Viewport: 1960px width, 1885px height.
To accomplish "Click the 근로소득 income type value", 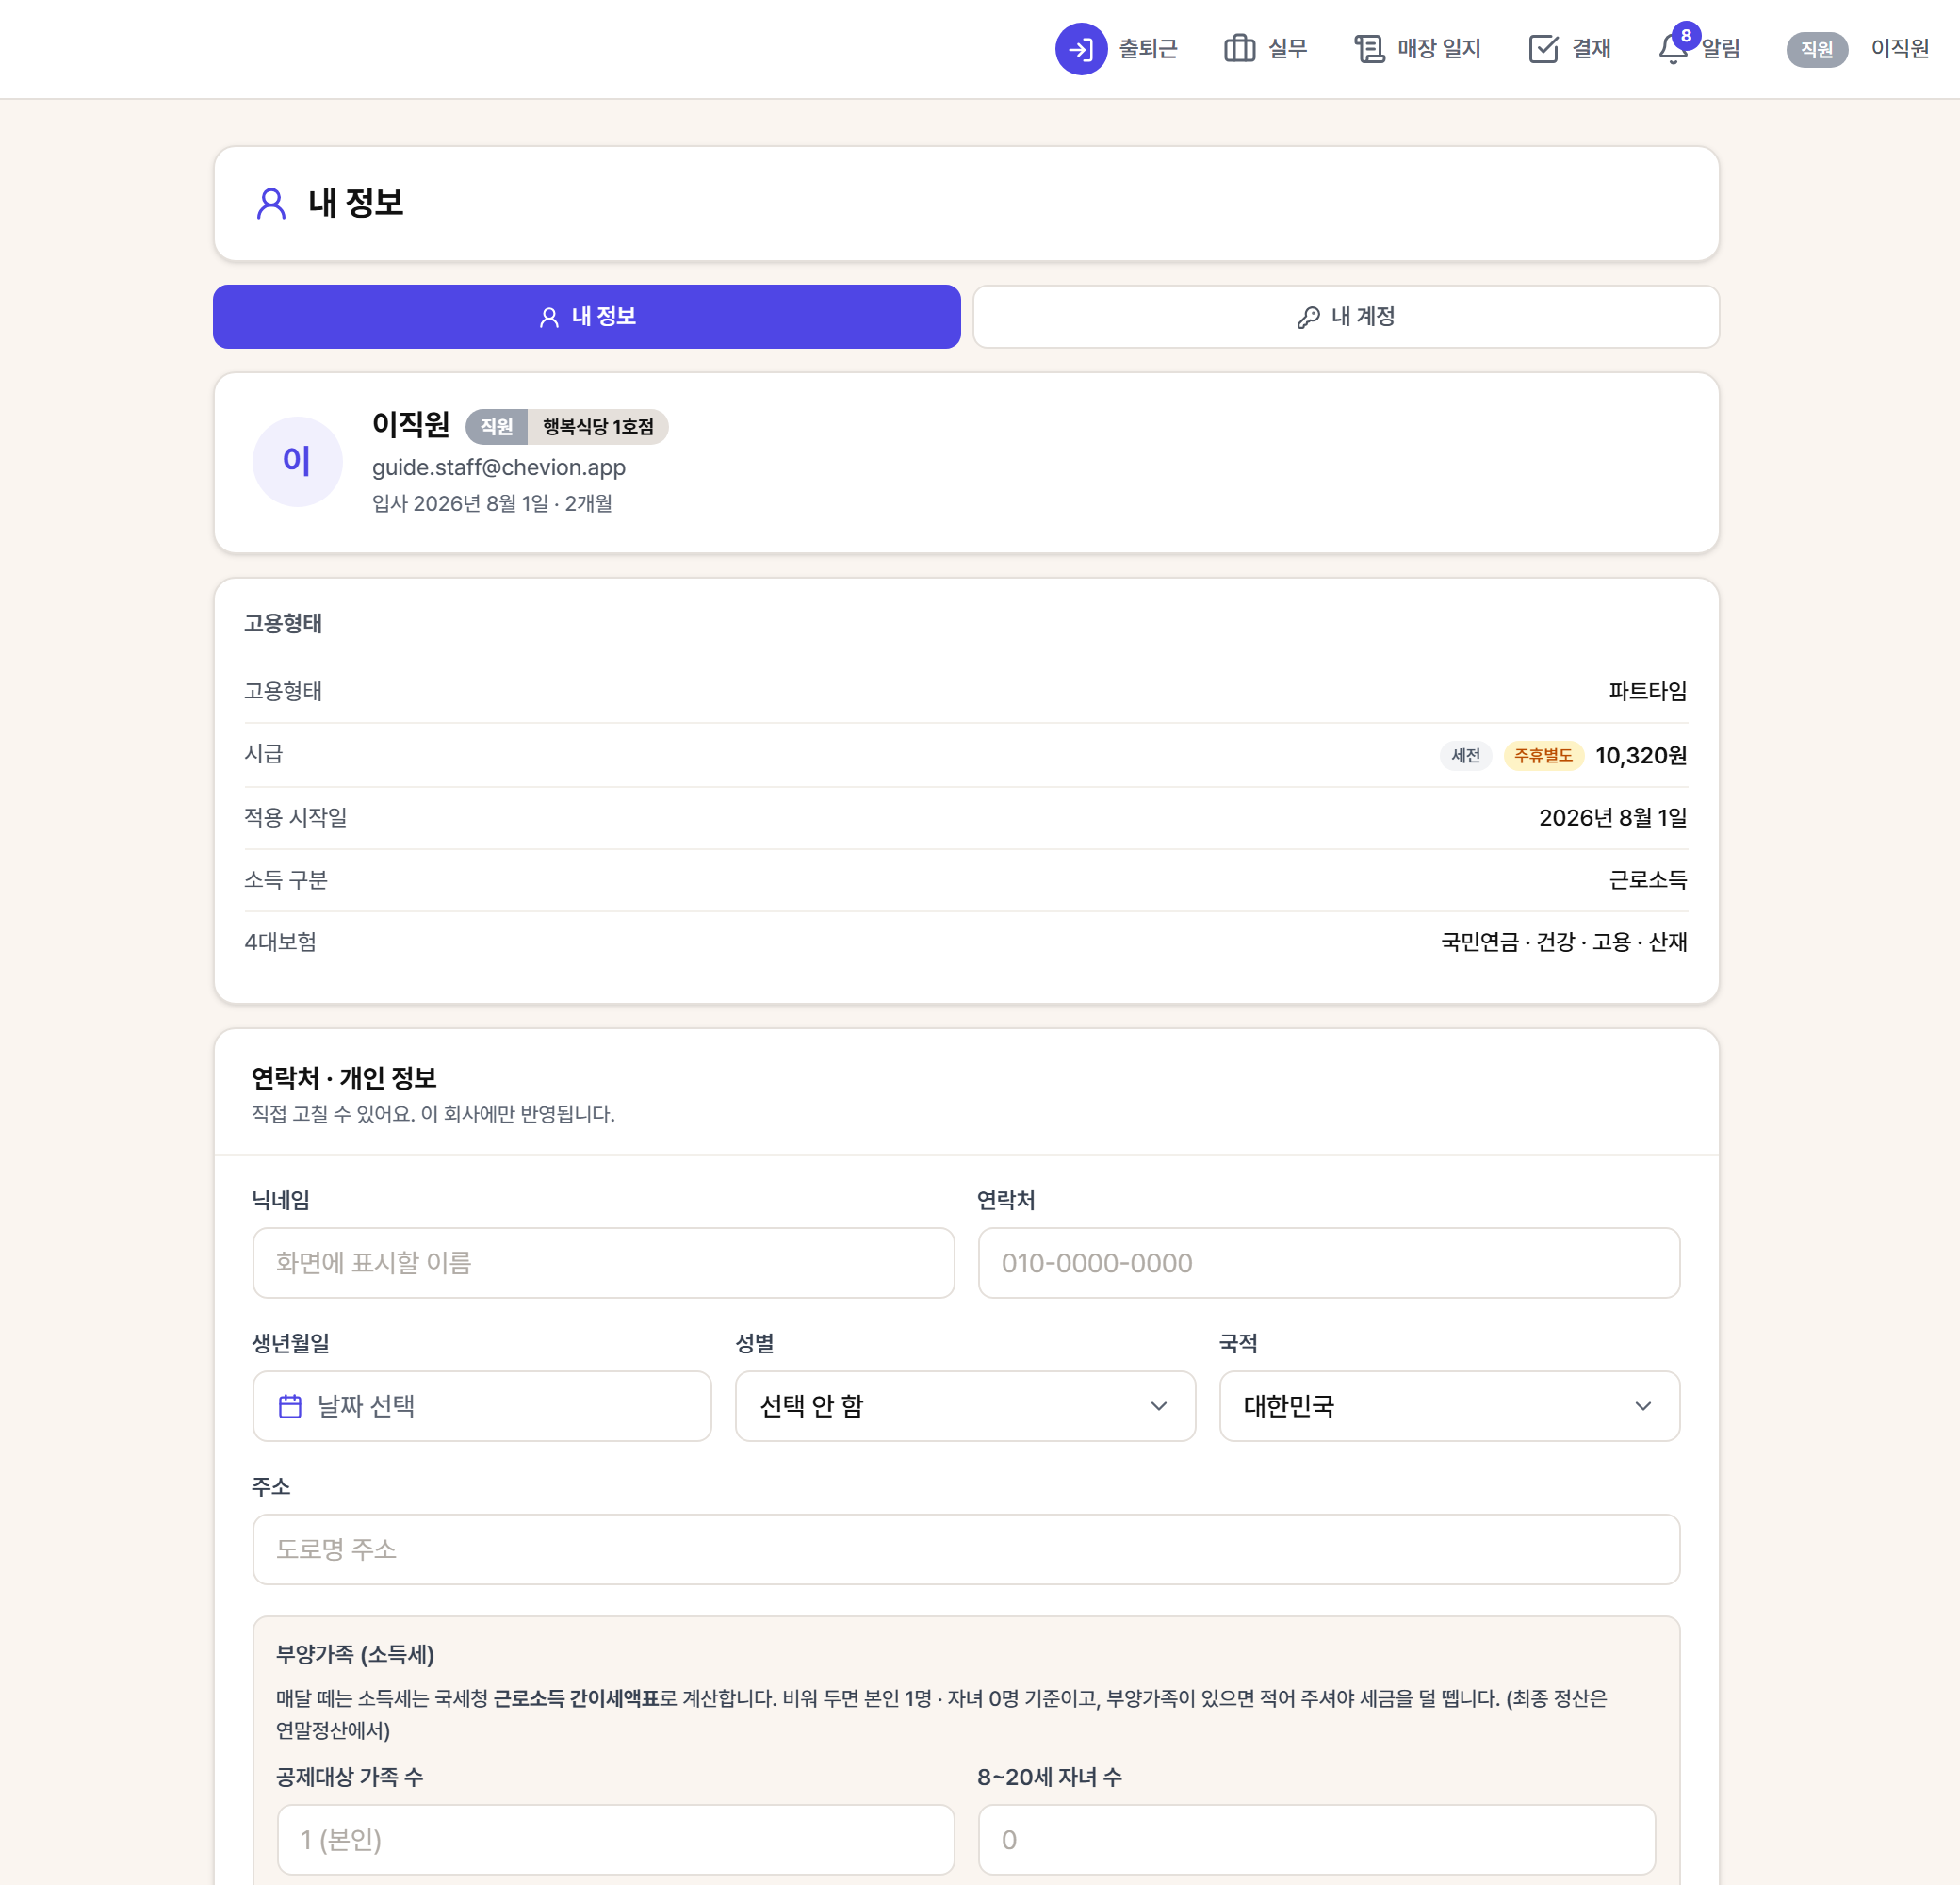I will coord(1647,880).
